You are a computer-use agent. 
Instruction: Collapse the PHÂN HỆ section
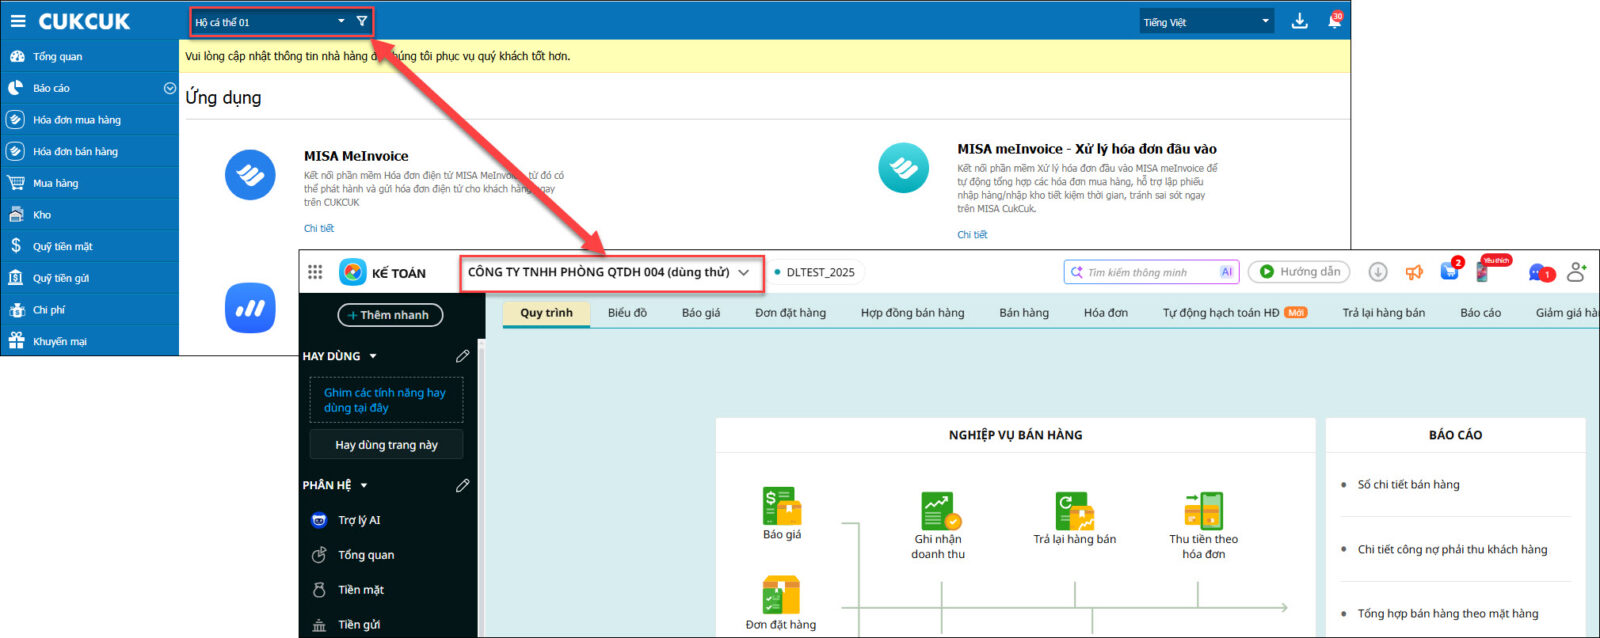pyautogui.click(x=364, y=485)
